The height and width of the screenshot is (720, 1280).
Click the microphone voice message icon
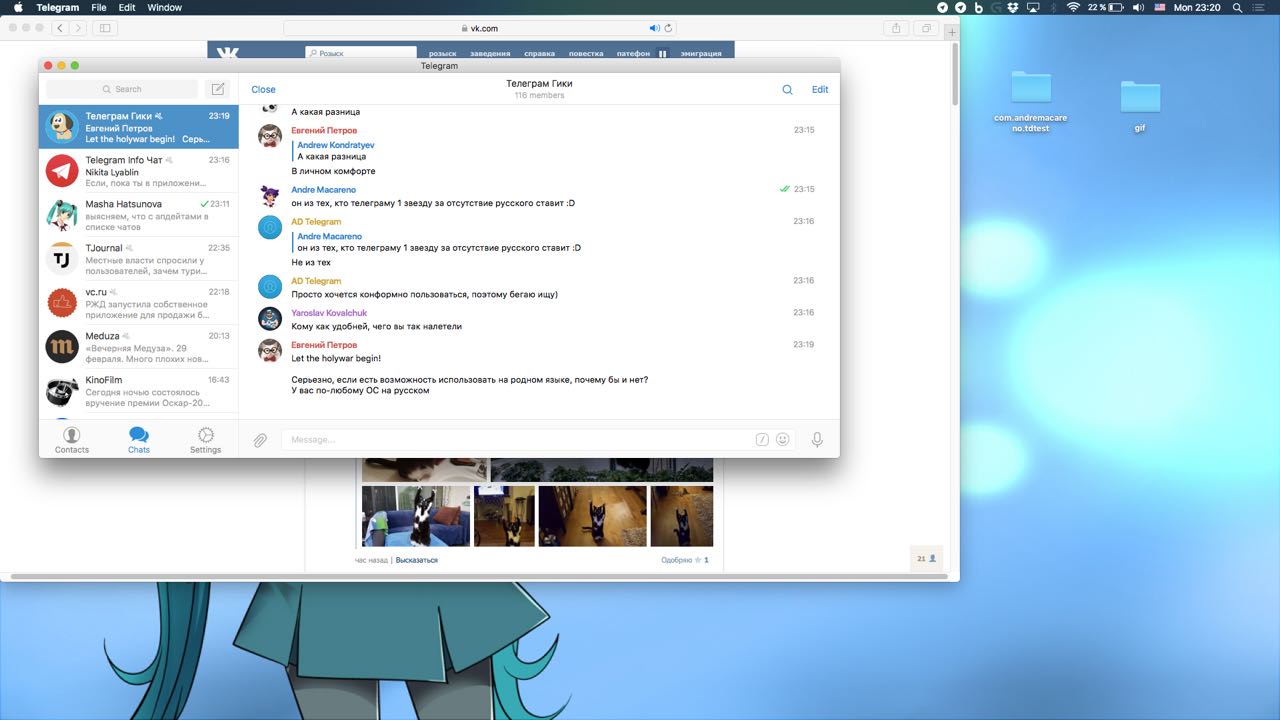[817, 439]
